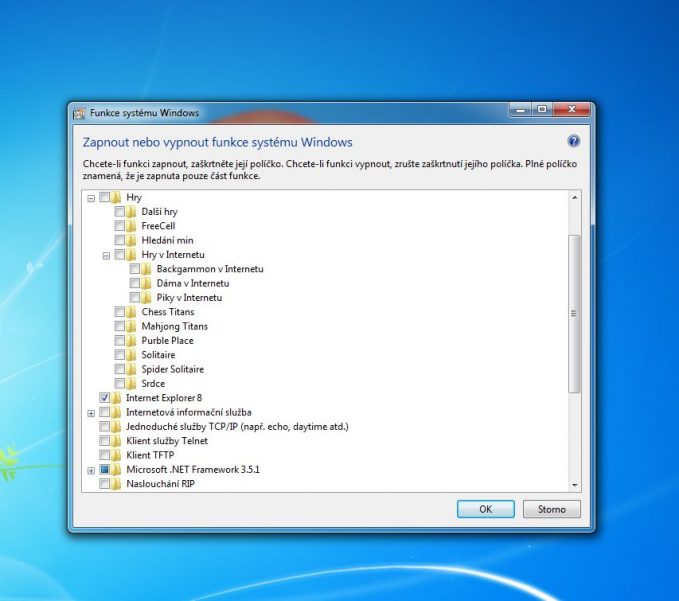Click the scrollbar down arrow
679x601 pixels.
click(575, 485)
